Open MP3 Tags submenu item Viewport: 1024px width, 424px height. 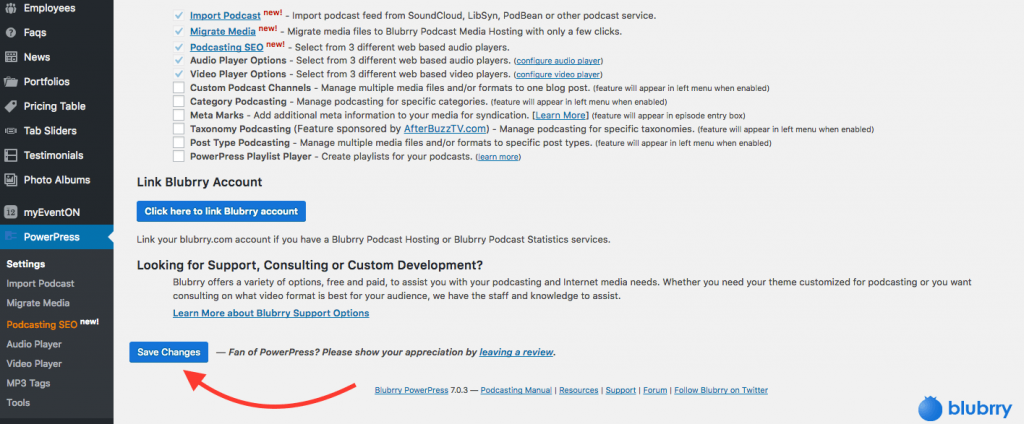pyautogui.click(x=28, y=383)
